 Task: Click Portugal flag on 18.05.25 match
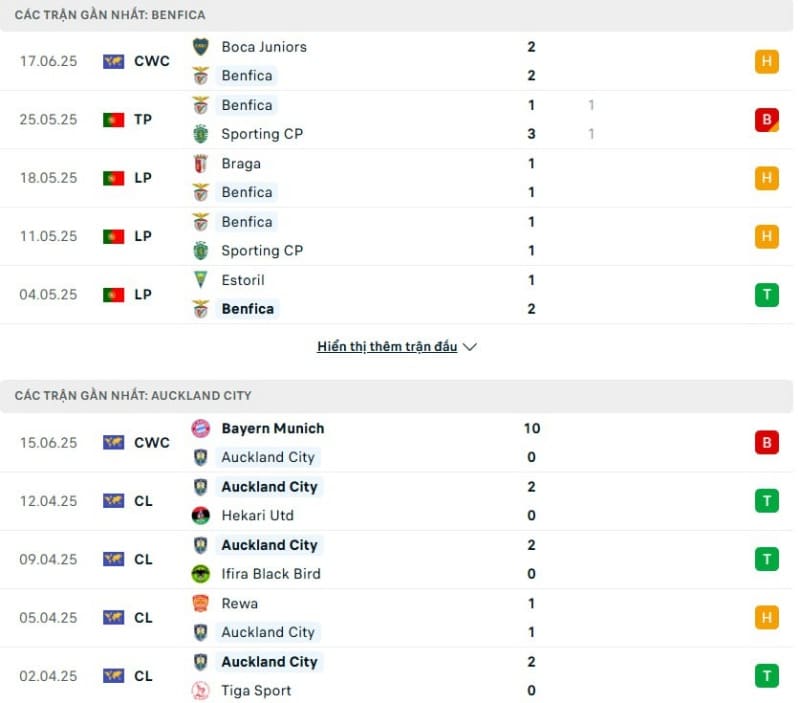pos(113,178)
